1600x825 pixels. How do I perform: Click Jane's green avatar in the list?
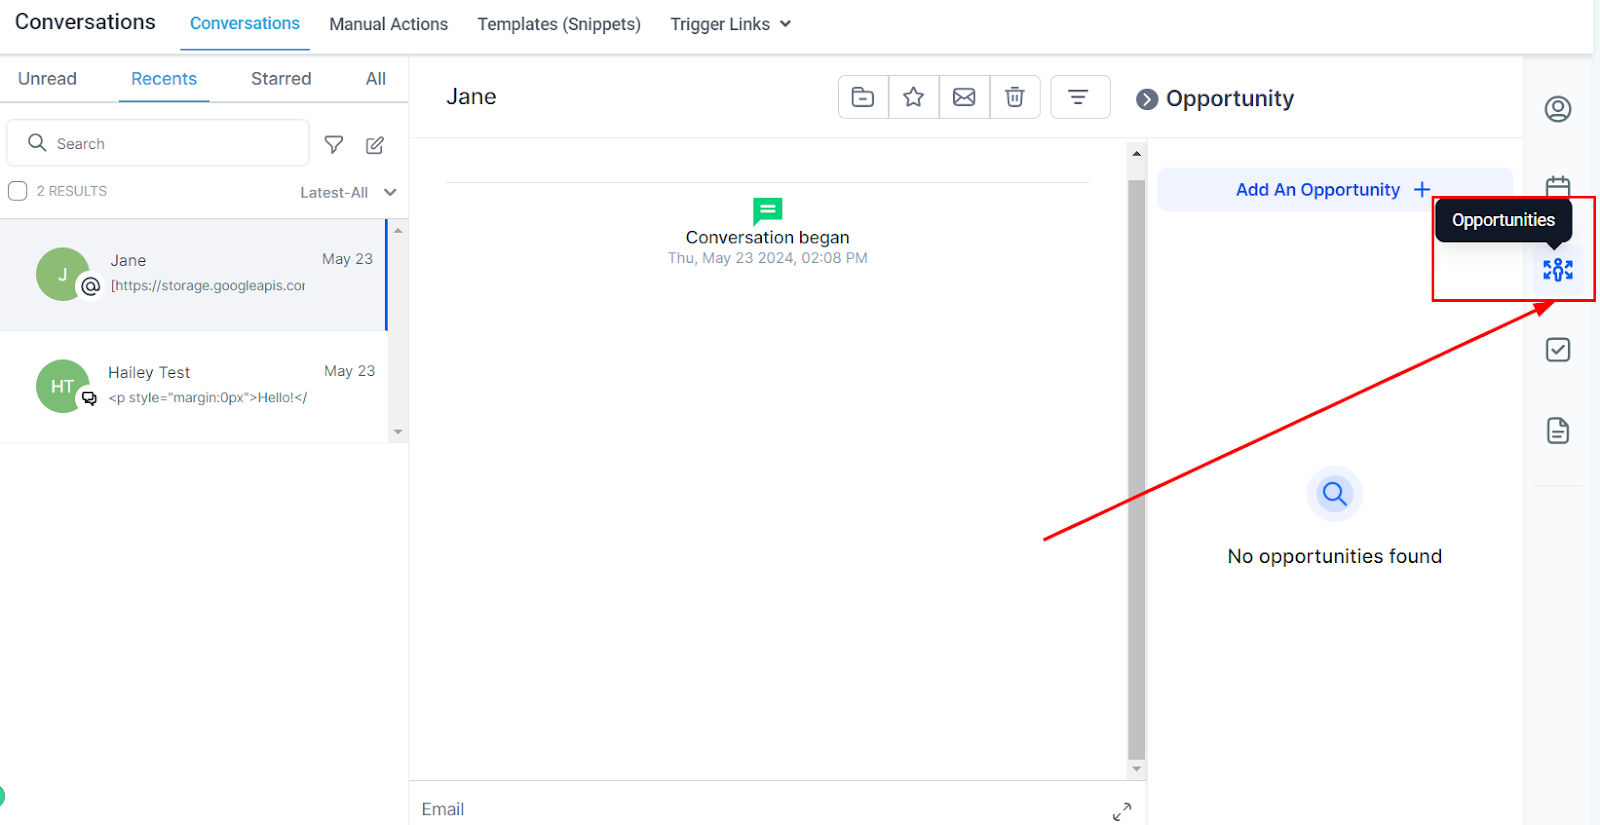coord(62,274)
